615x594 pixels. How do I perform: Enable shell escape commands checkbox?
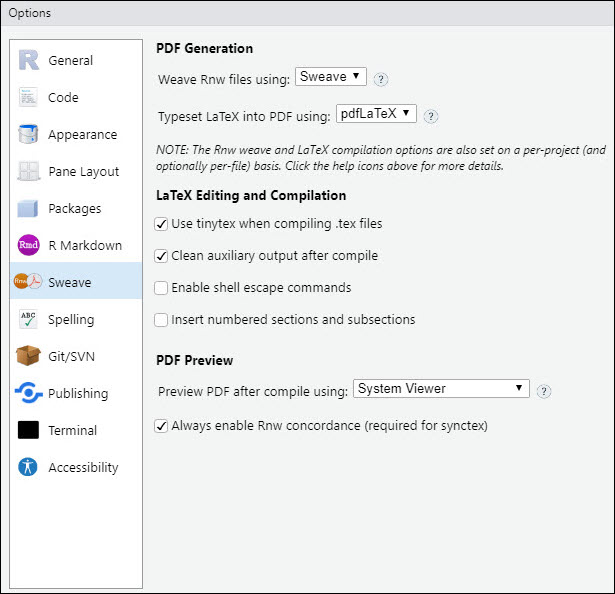coord(162,288)
